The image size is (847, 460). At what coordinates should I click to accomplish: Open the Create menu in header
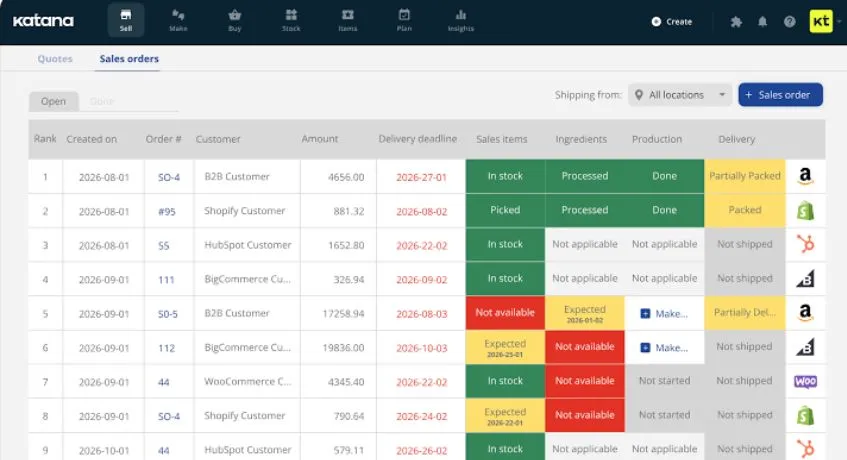[671, 22]
